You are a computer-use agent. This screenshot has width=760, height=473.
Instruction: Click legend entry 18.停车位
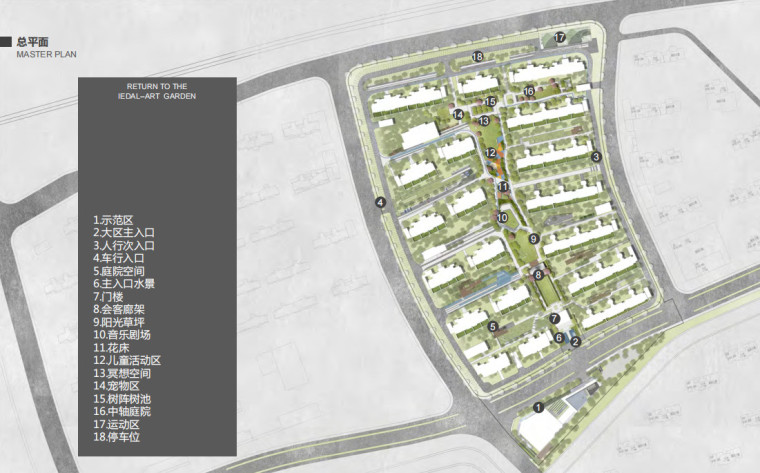[x=119, y=436]
